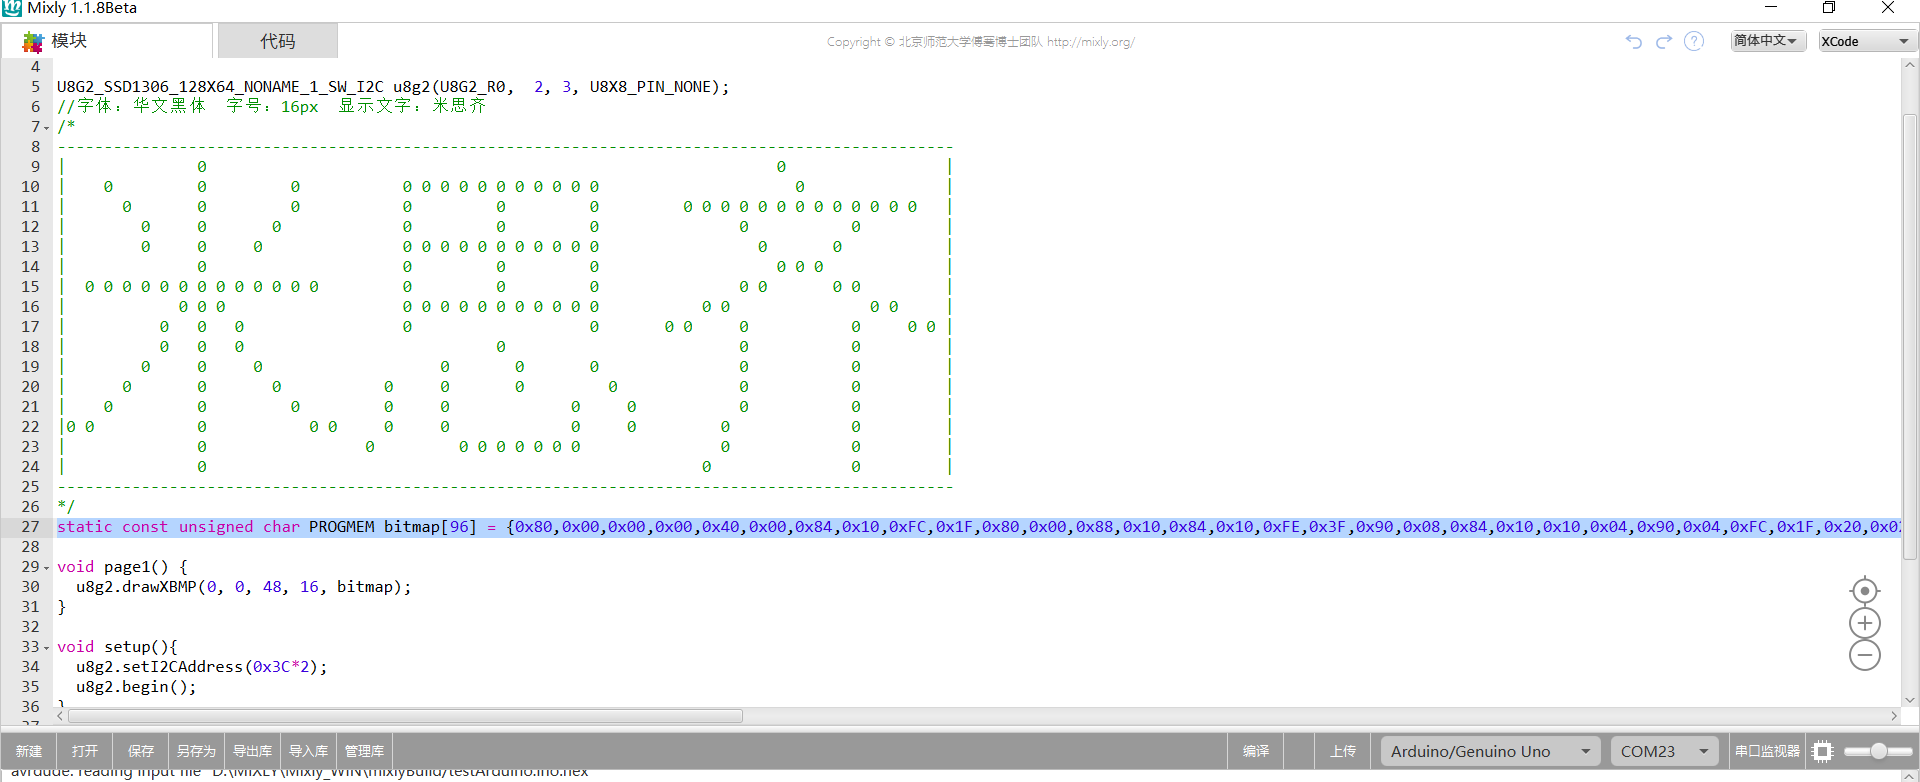Image resolution: width=1920 pixels, height=782 pixels.
Task: Click the void page1() line
Action: 122,567
